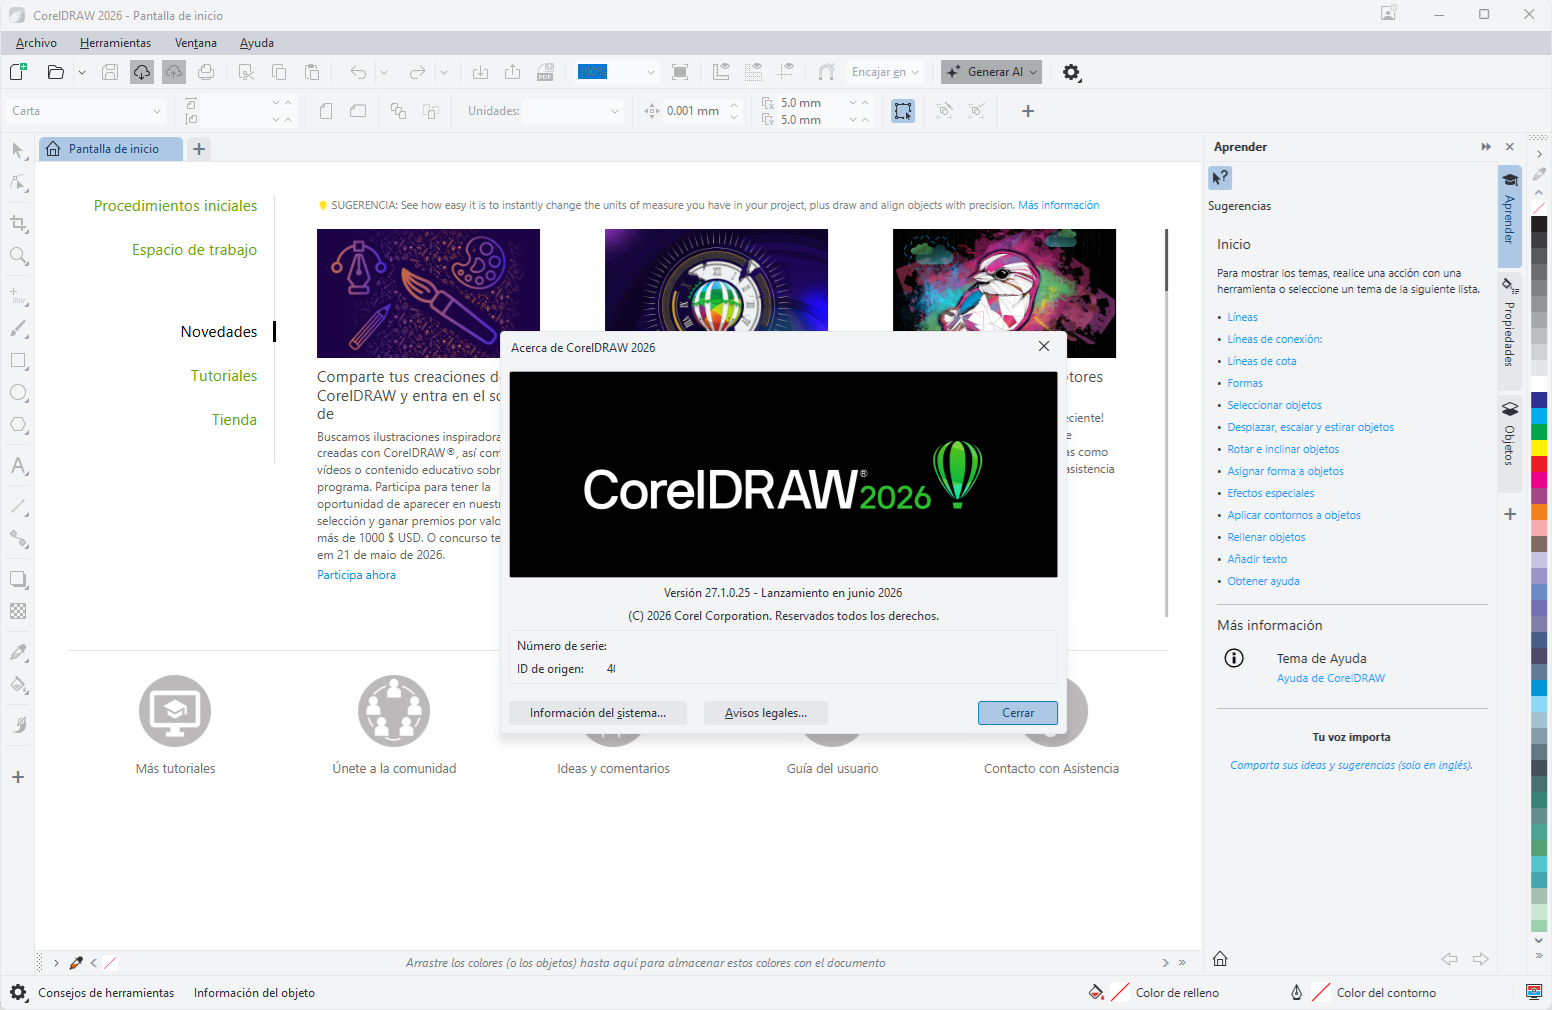Click Información del sistema button
The width and height of the screenshot is (1552, 1010).
point(598,713)
